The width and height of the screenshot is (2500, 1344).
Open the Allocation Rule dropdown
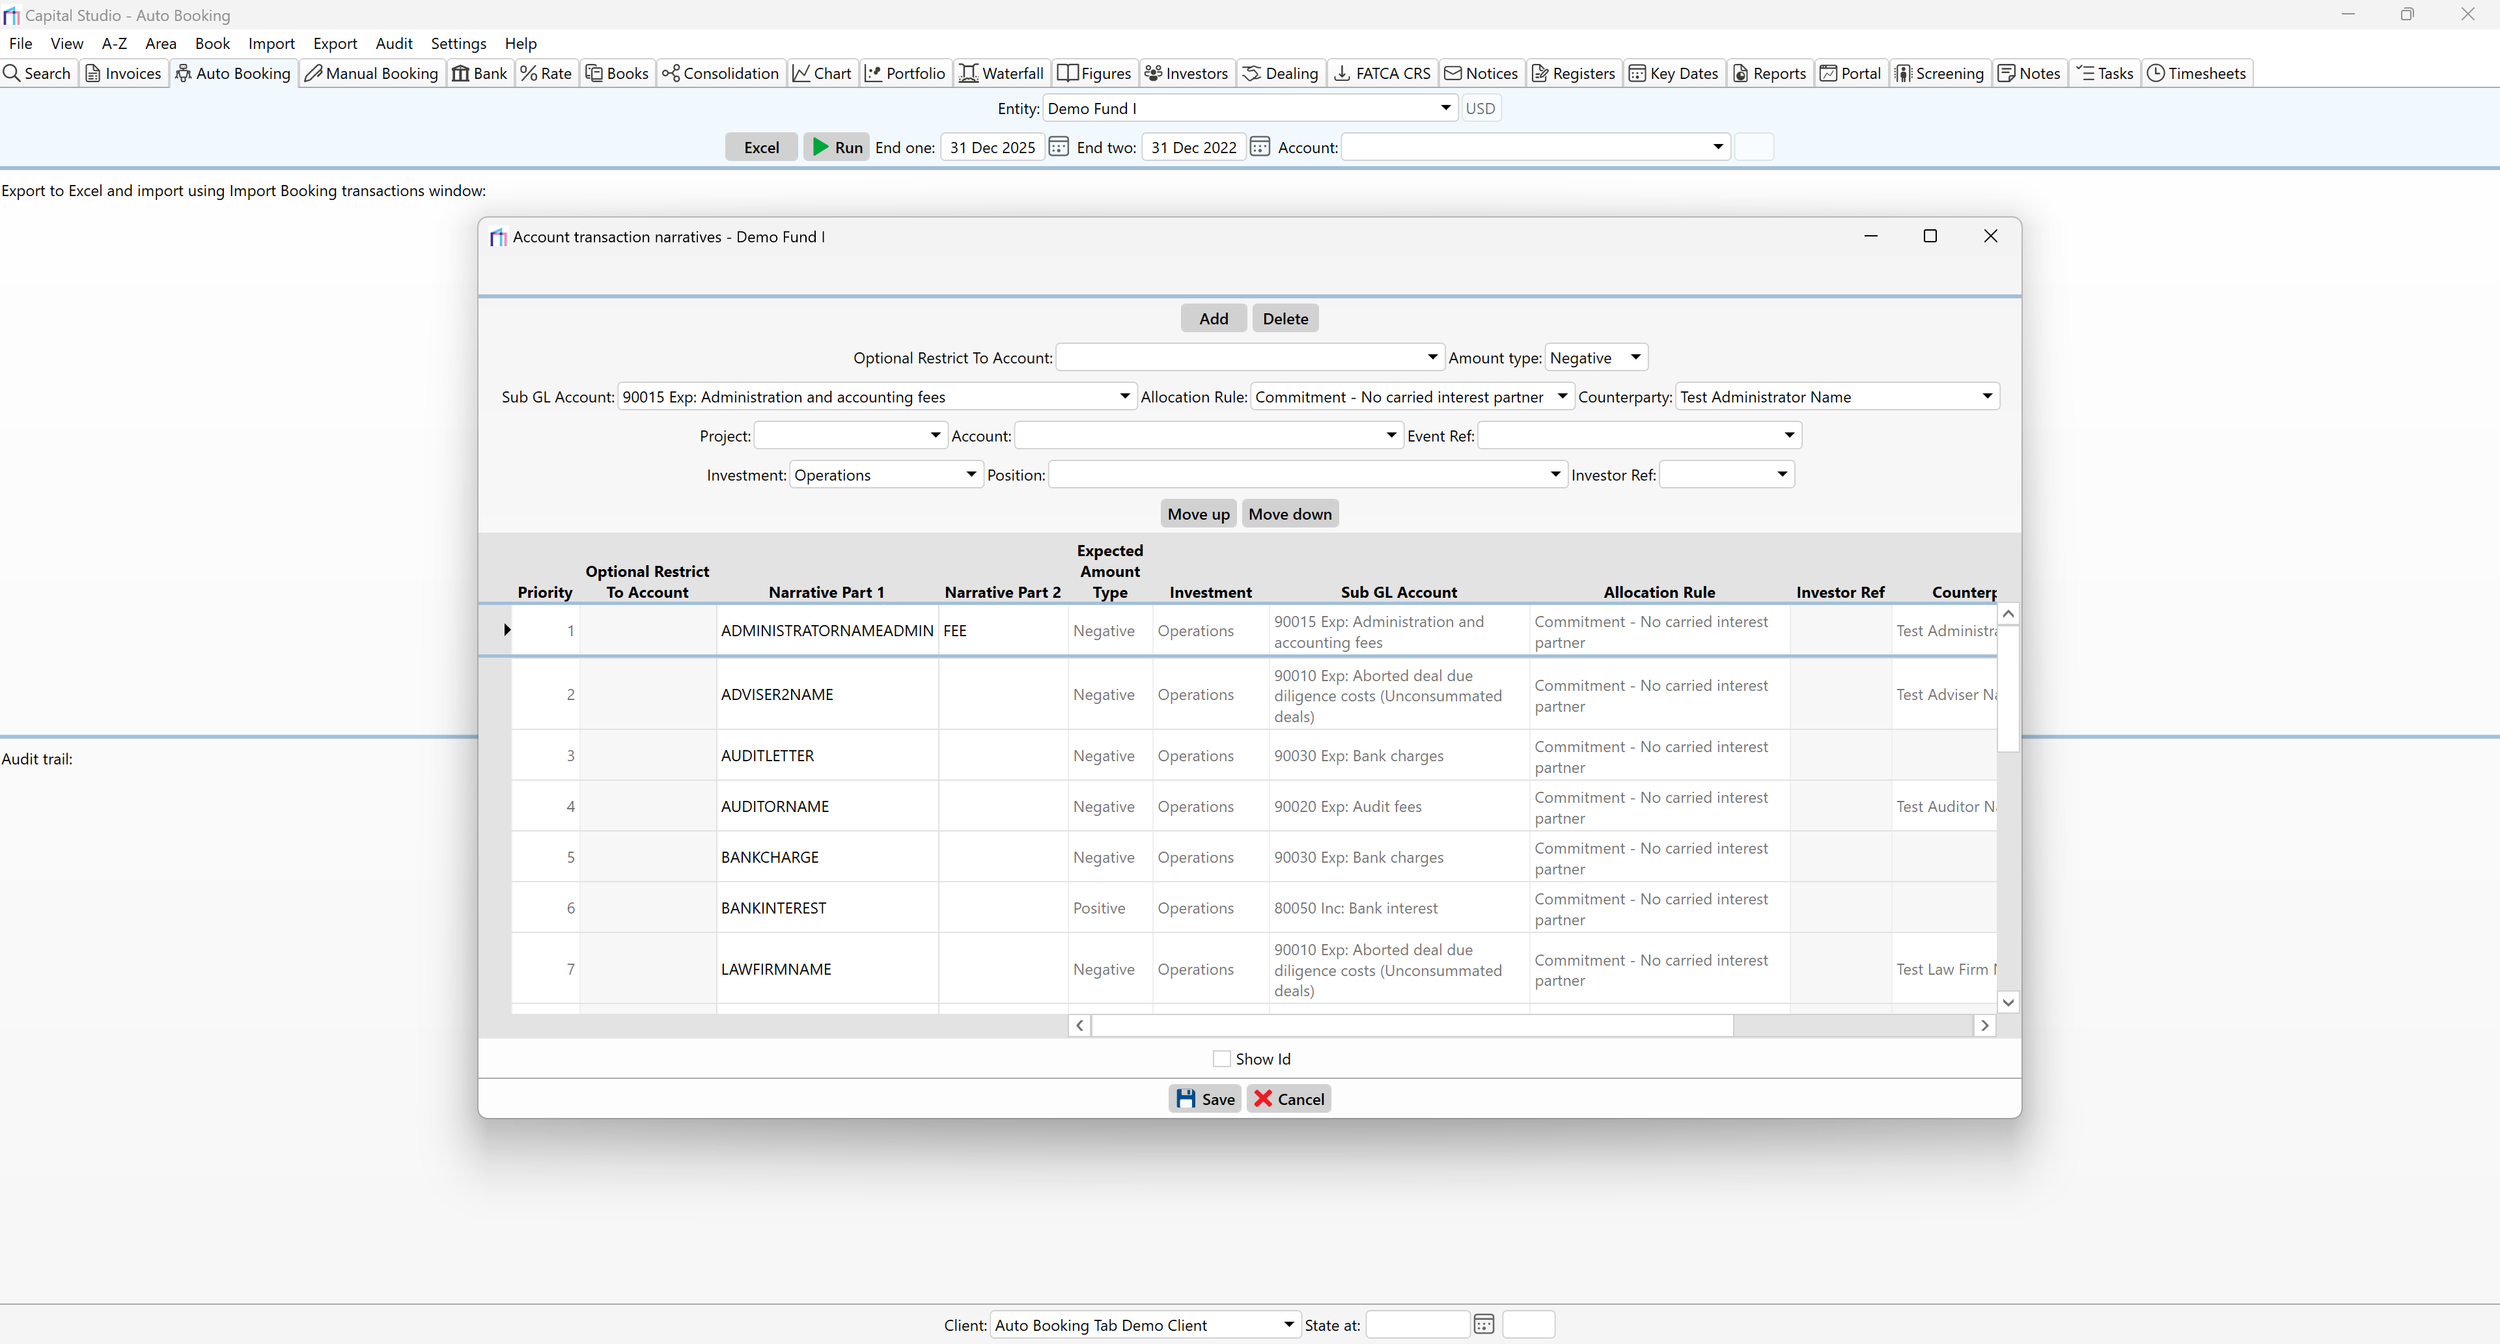1561,396
